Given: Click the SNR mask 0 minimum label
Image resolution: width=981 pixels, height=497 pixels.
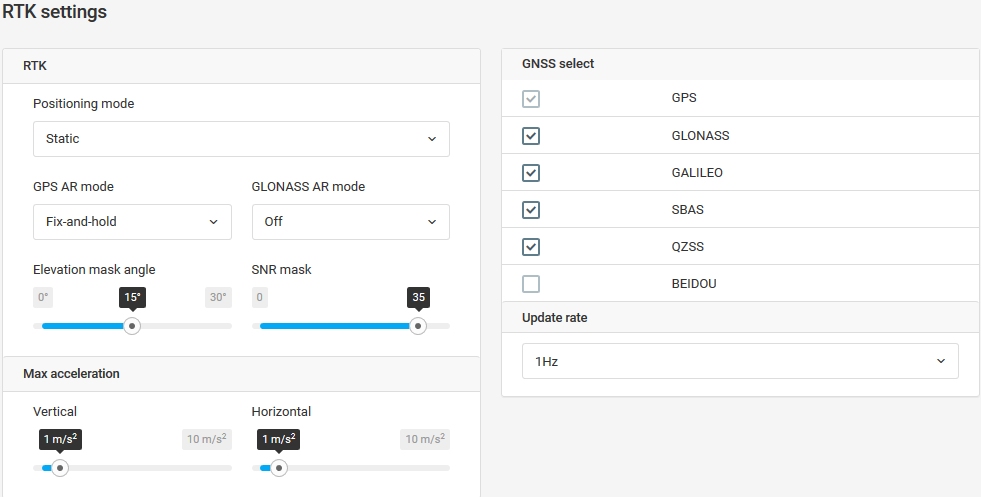Looking at the screenshot, I should click(x=260, y=297).
